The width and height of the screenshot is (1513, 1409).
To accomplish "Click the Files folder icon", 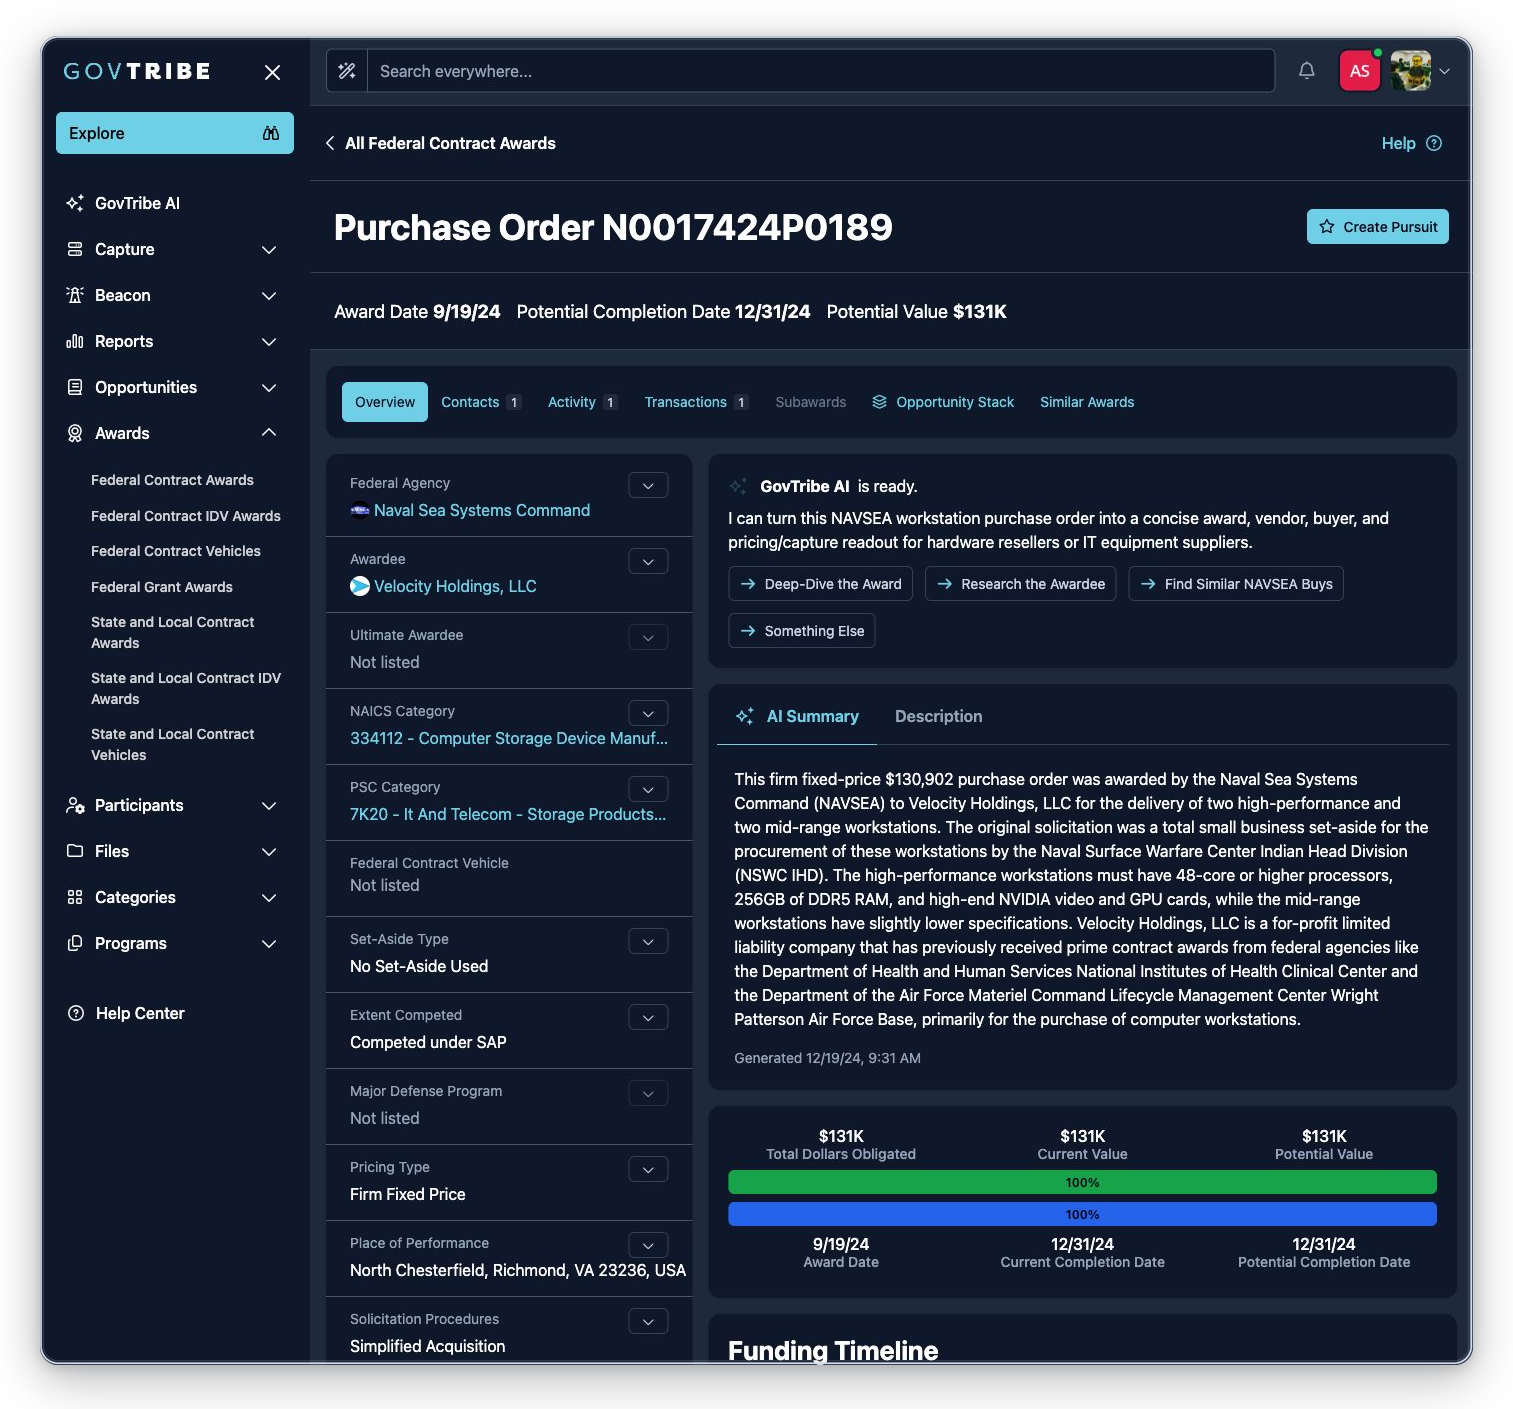I will coord(75,851).
